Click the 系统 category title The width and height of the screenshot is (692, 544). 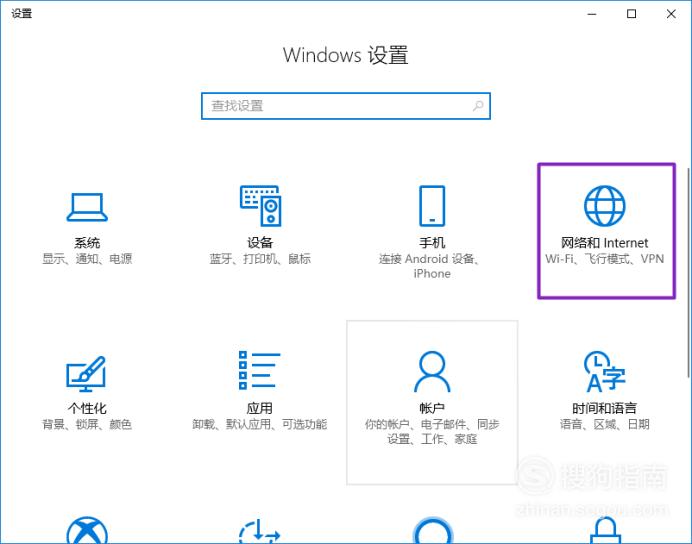(x=87, y=243)
